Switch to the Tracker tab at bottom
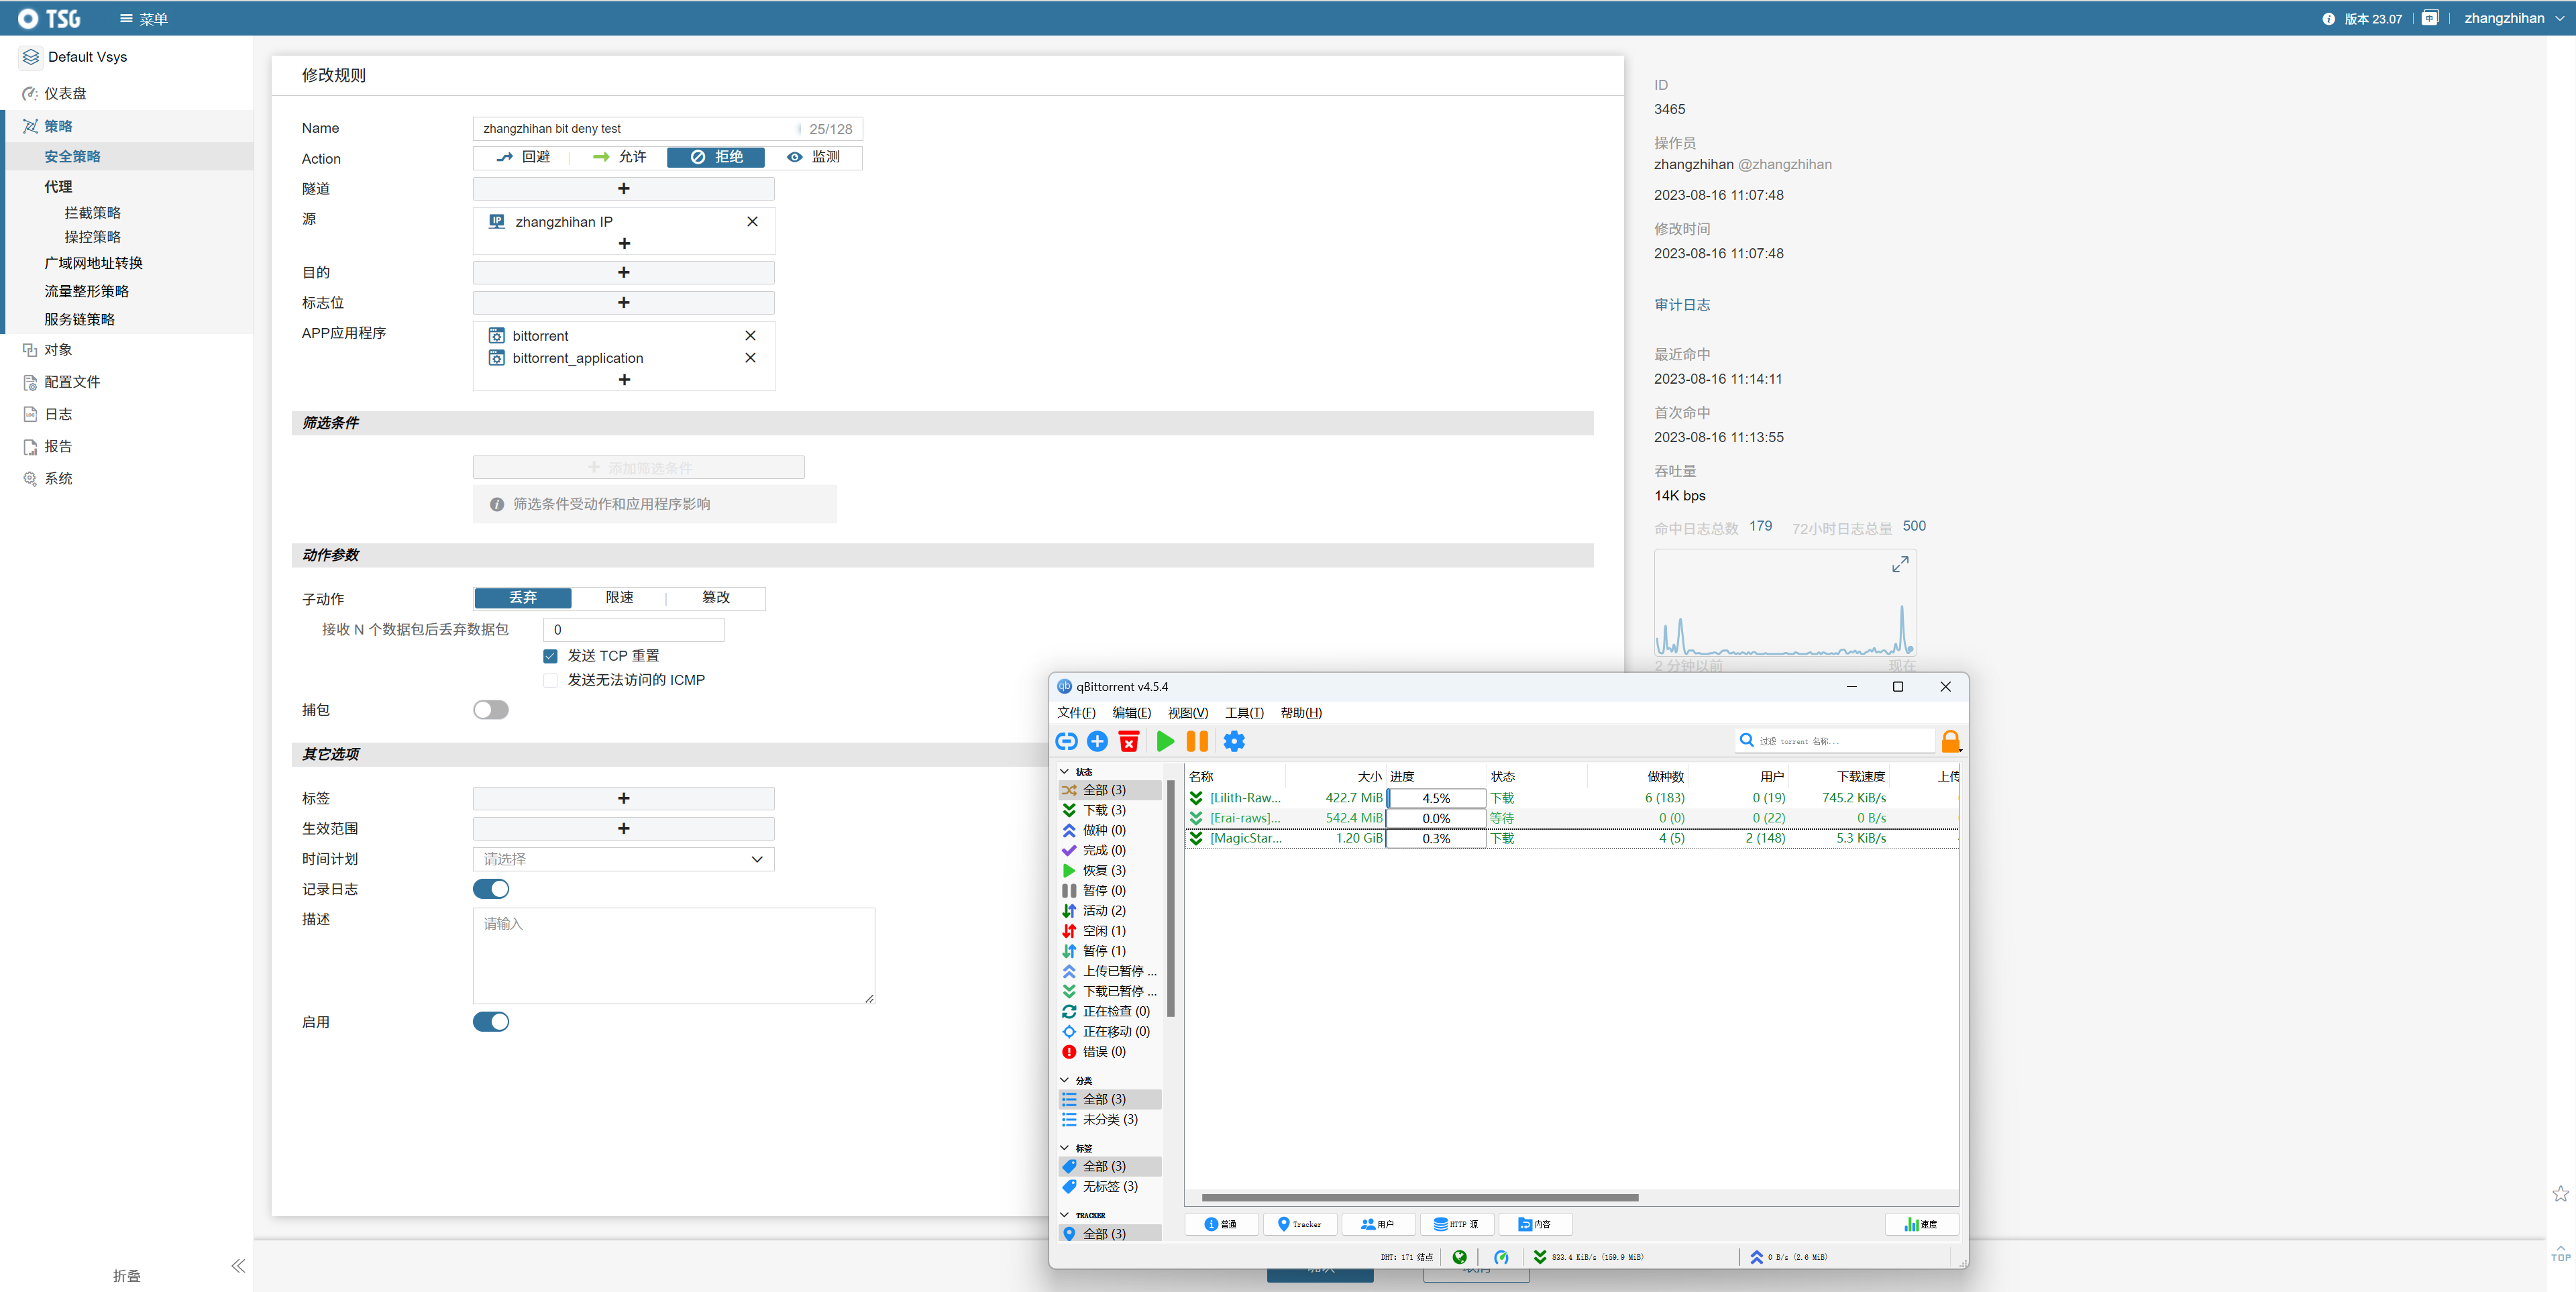Screen dimensions: 2576x1292 point(1299,1224)
